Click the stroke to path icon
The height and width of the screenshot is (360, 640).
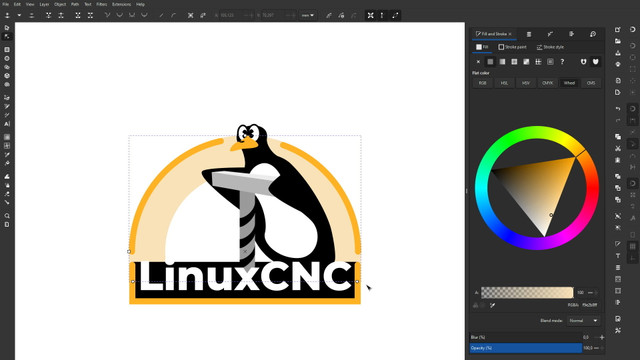tap(203, 15)
